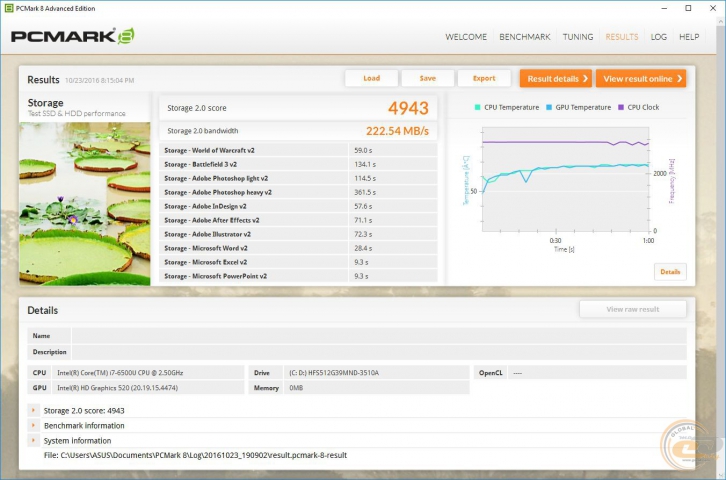726x480 pixels.
Task: Click the arrow on Result details button
Action: 585,79
